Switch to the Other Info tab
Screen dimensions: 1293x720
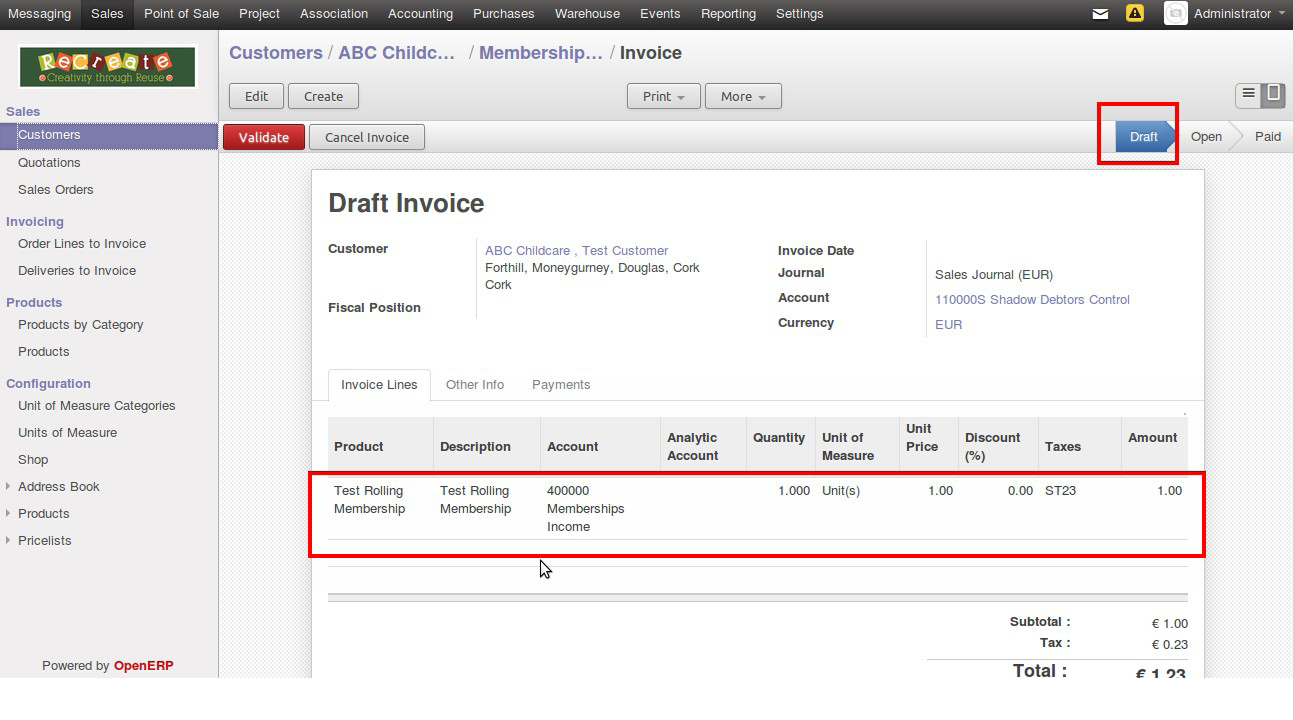click(x=474, y=385)
